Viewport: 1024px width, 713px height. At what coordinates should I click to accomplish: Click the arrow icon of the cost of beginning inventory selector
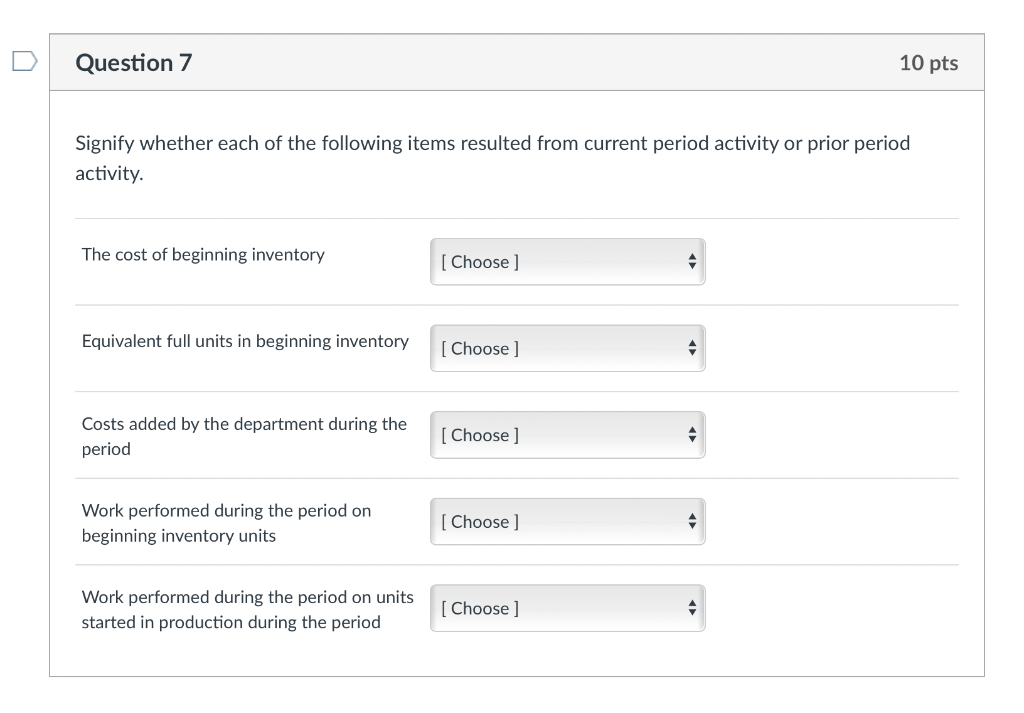click(x=691, y=262)
